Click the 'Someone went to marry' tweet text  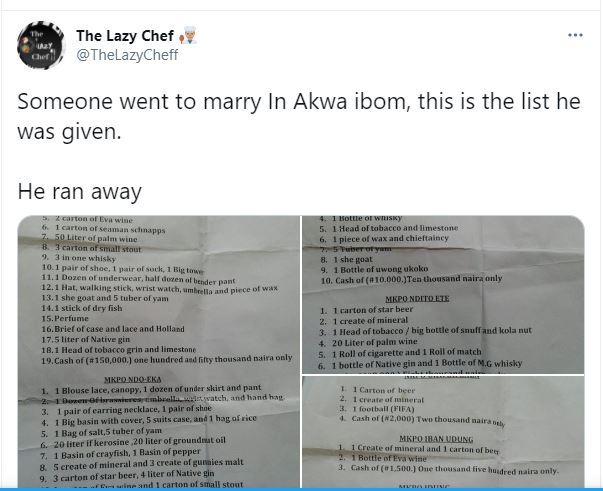(x=299, y=102)
